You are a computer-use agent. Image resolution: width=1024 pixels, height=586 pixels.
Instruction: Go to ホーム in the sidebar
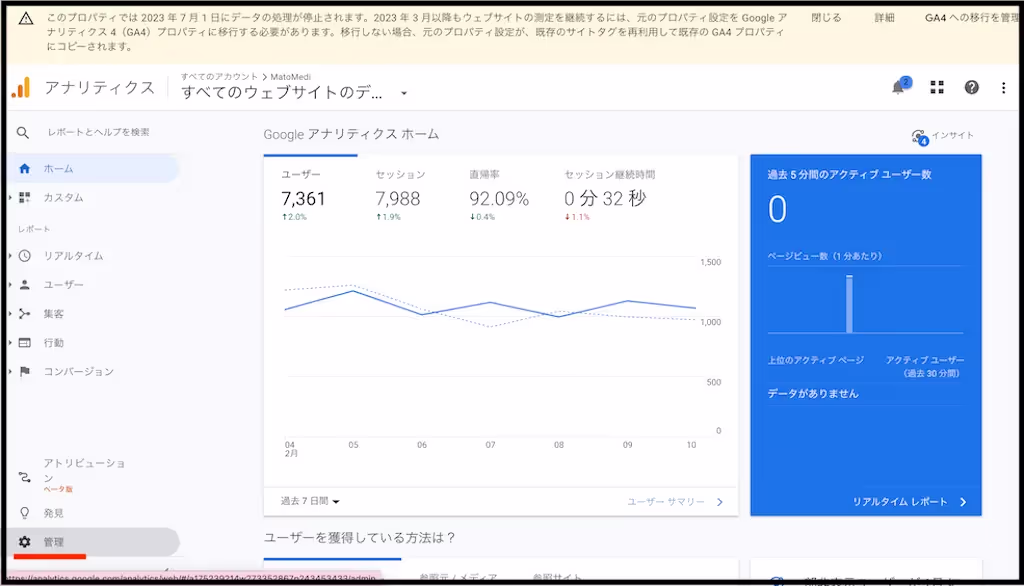(x=95, y=169)
